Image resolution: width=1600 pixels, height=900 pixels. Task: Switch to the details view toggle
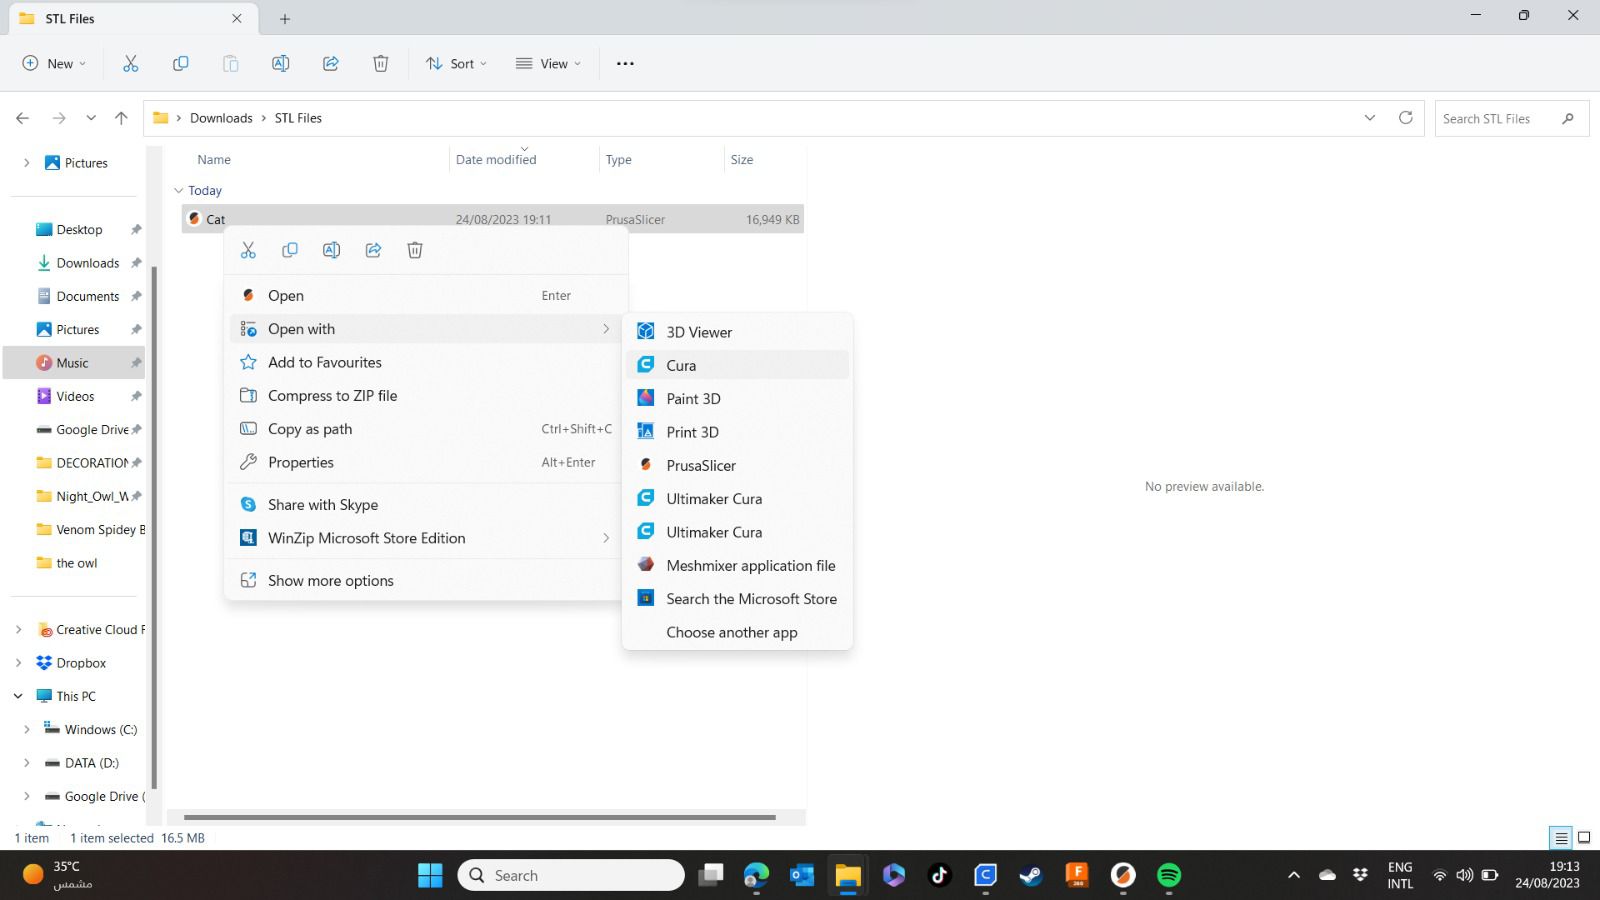pyautogui.click(x=1560, y=838)
